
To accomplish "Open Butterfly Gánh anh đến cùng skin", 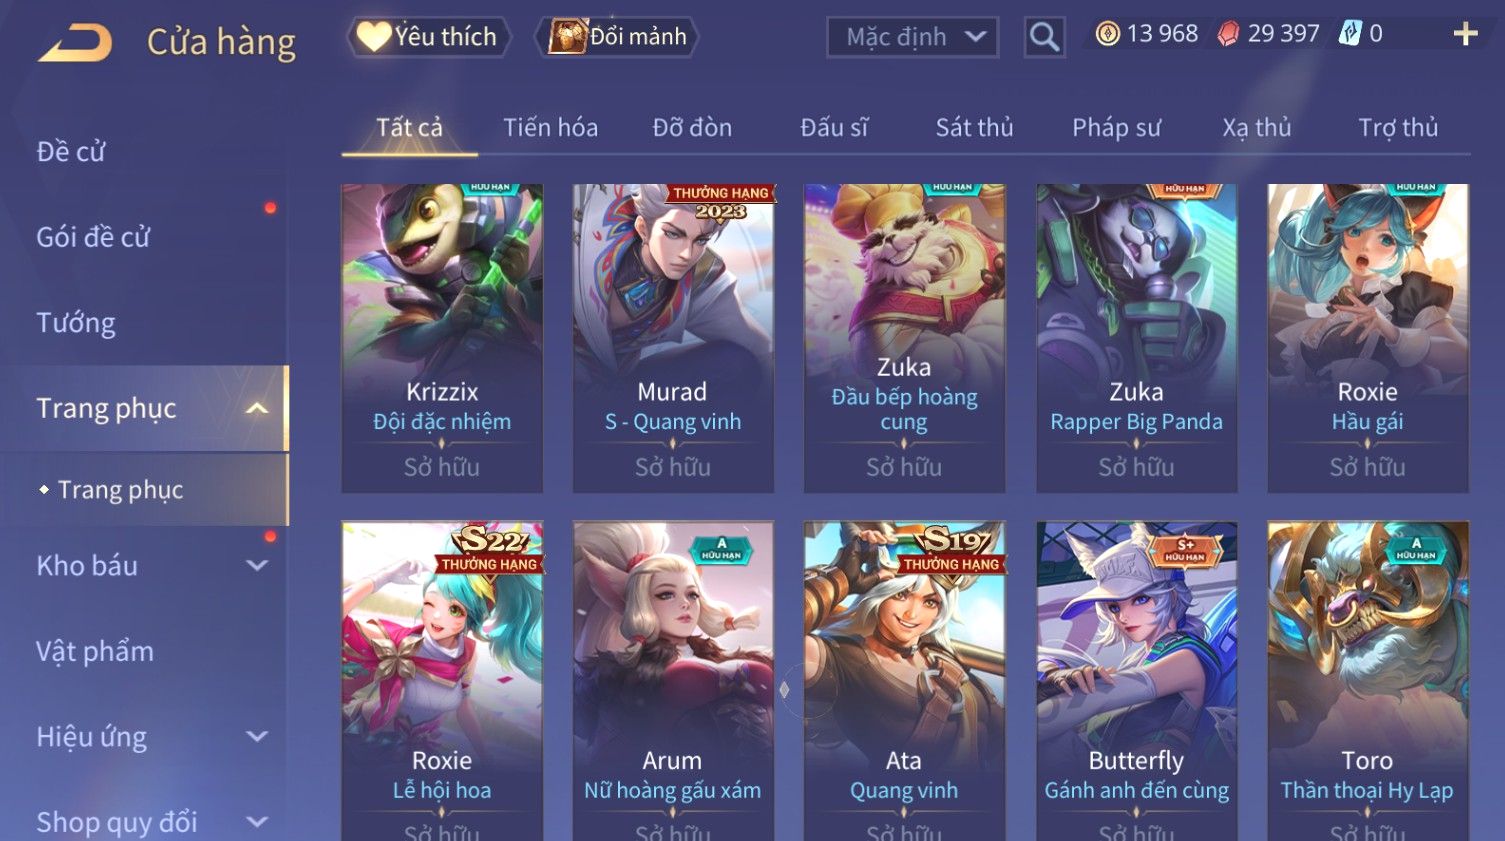I will point(1137,681).
